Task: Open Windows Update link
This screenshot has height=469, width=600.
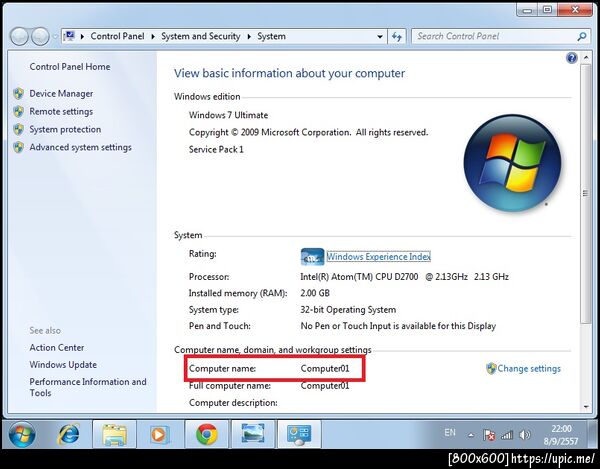Action: 63,365
